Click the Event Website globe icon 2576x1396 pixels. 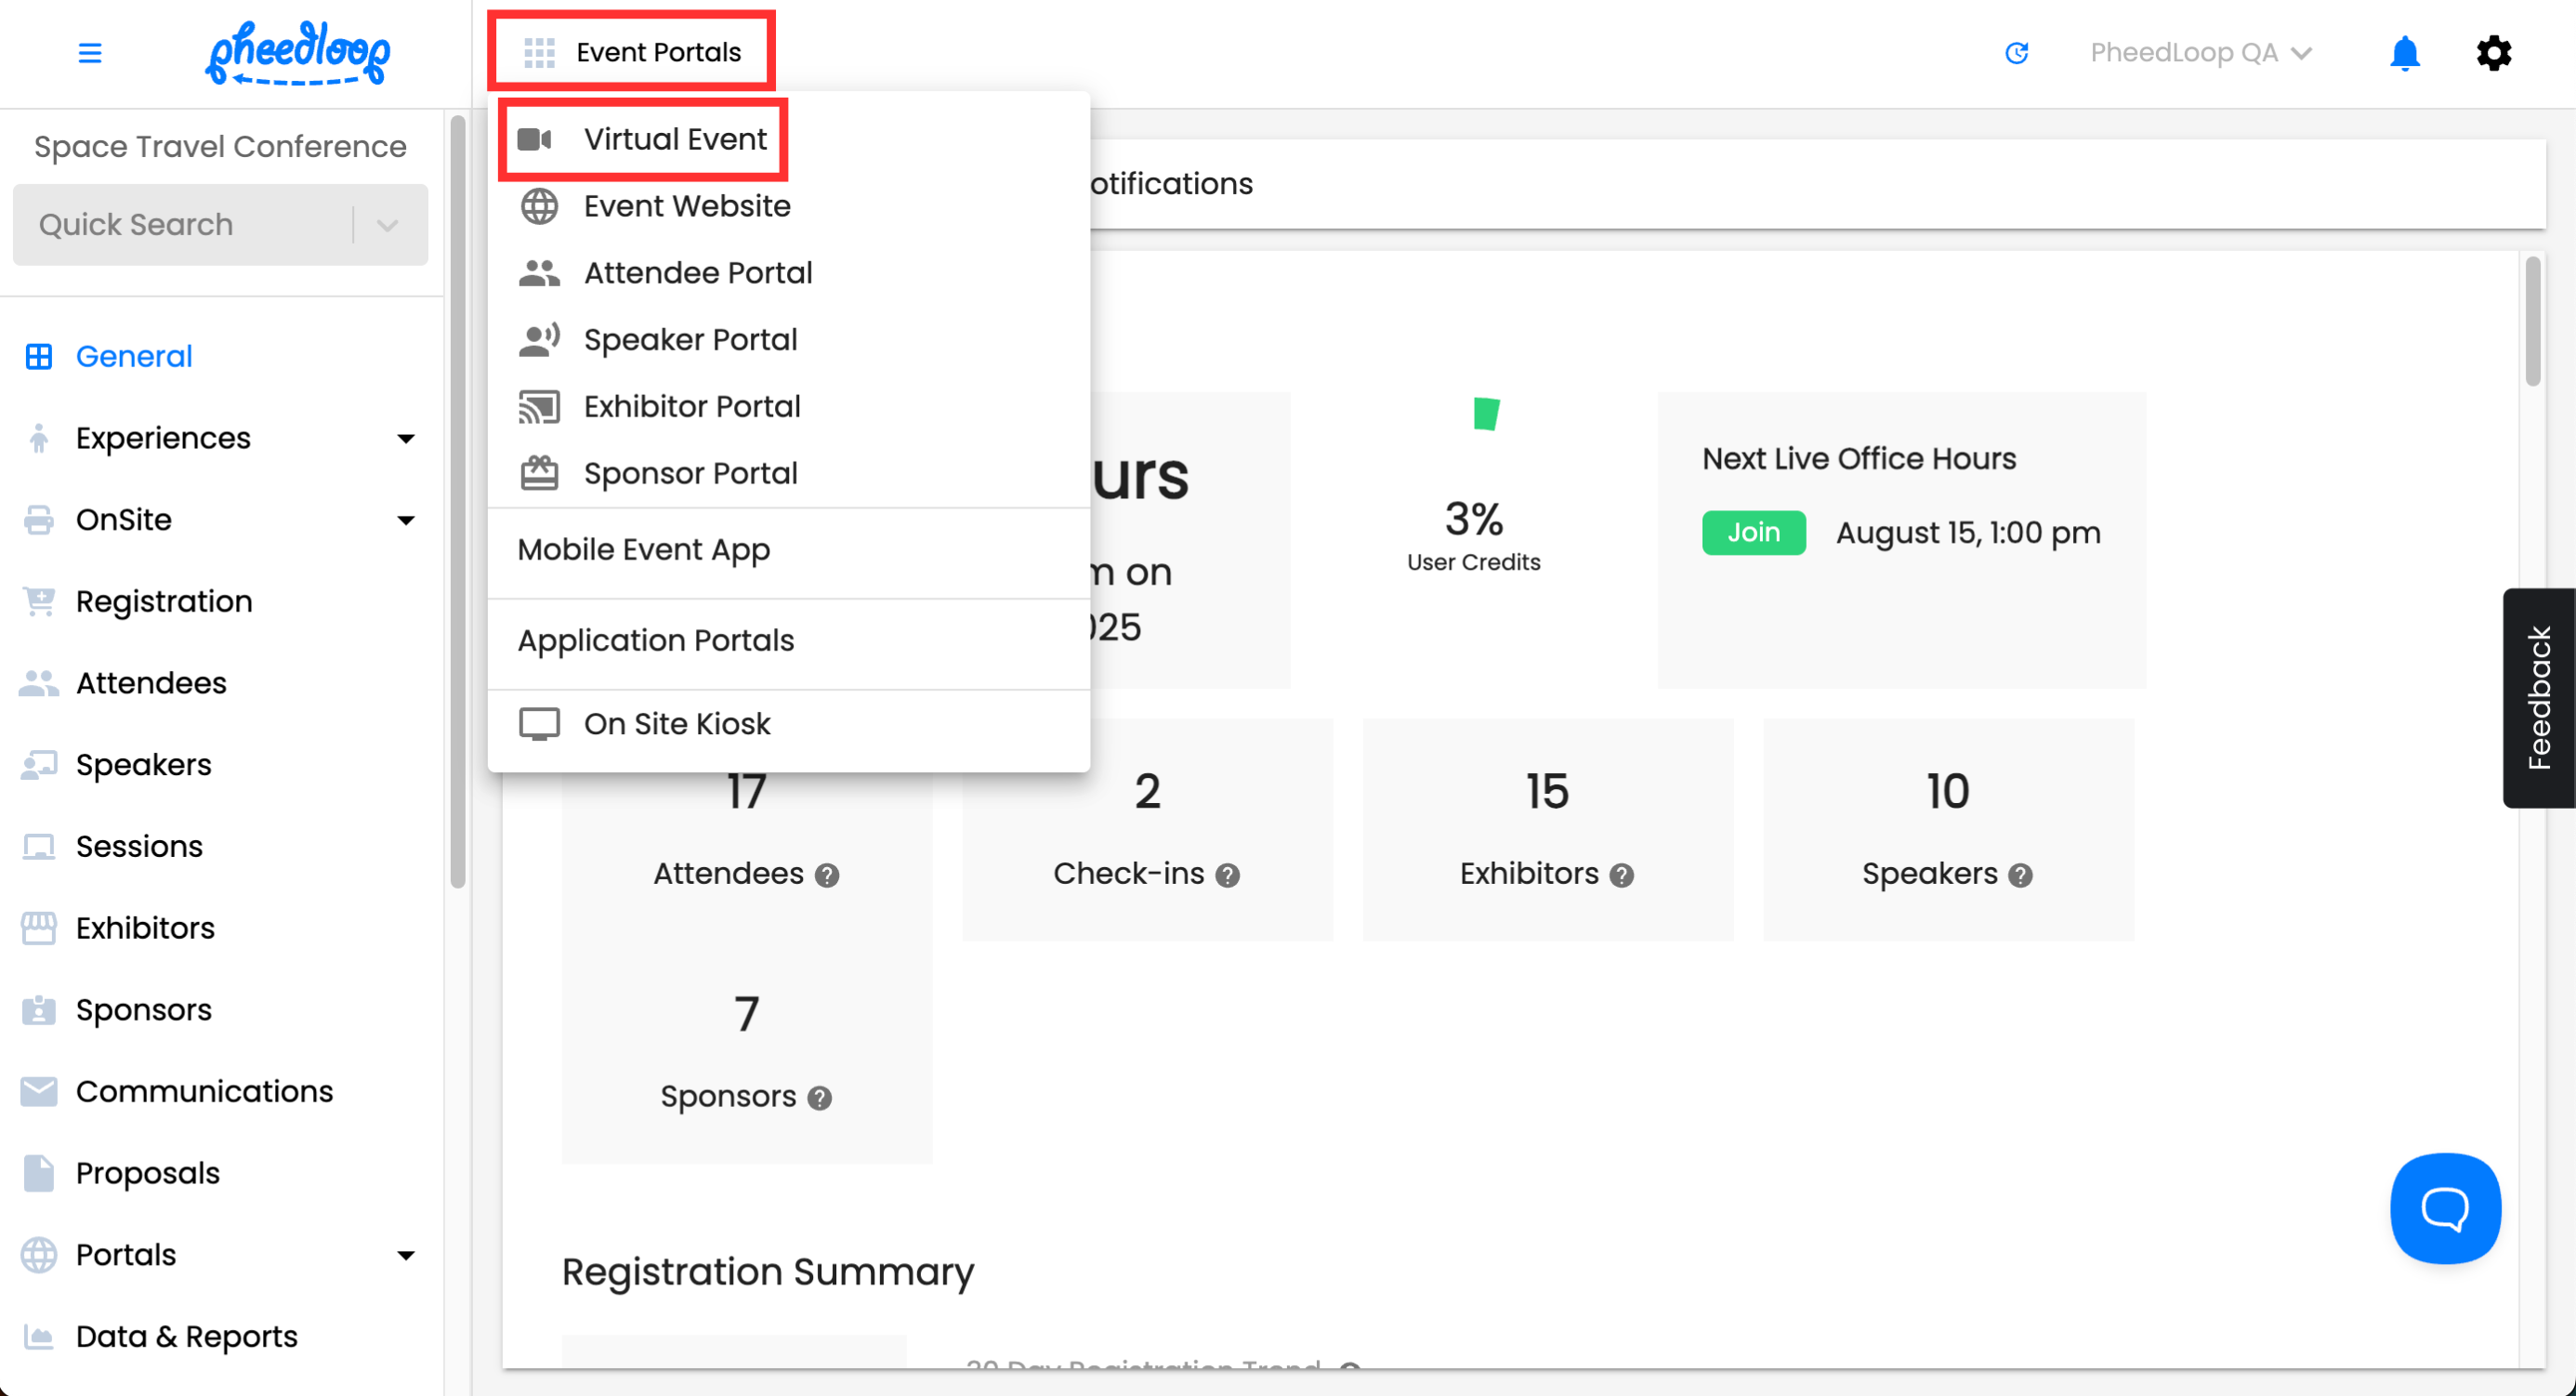click(x=539, y=206)
